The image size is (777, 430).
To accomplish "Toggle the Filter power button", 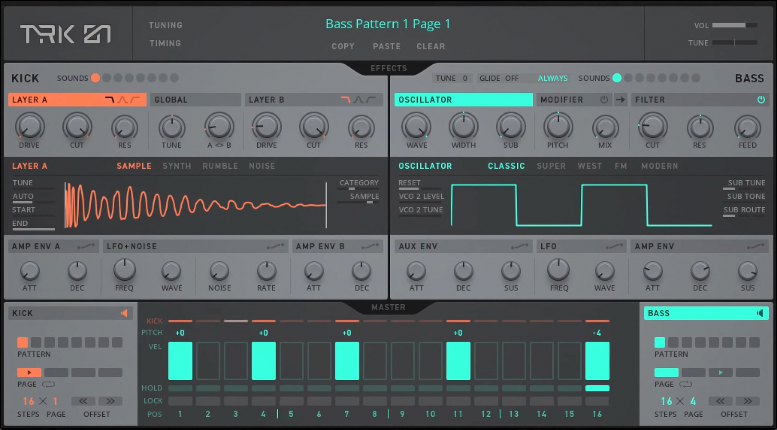I will (761, 100).
